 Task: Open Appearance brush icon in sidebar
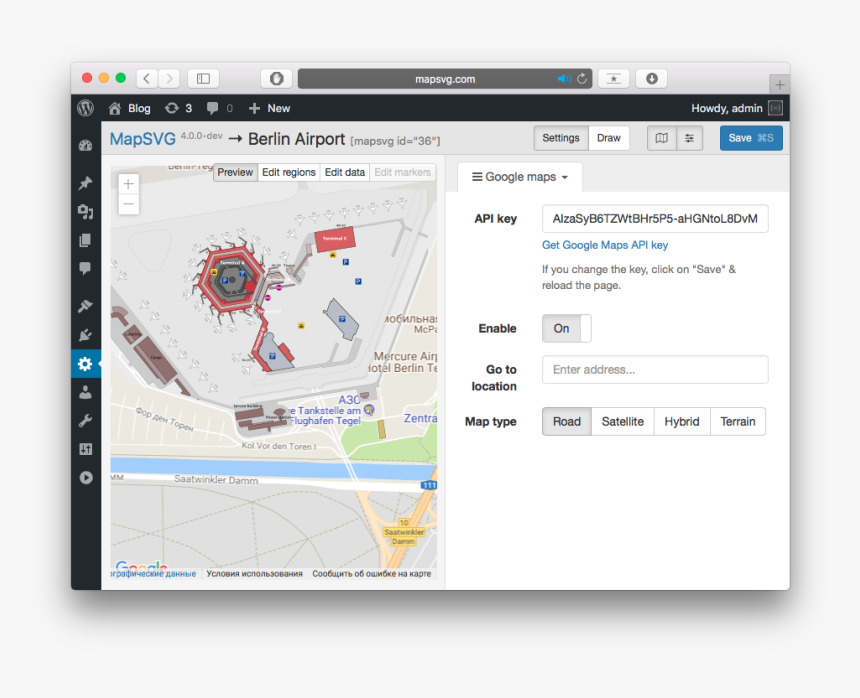tap(86, 305)
